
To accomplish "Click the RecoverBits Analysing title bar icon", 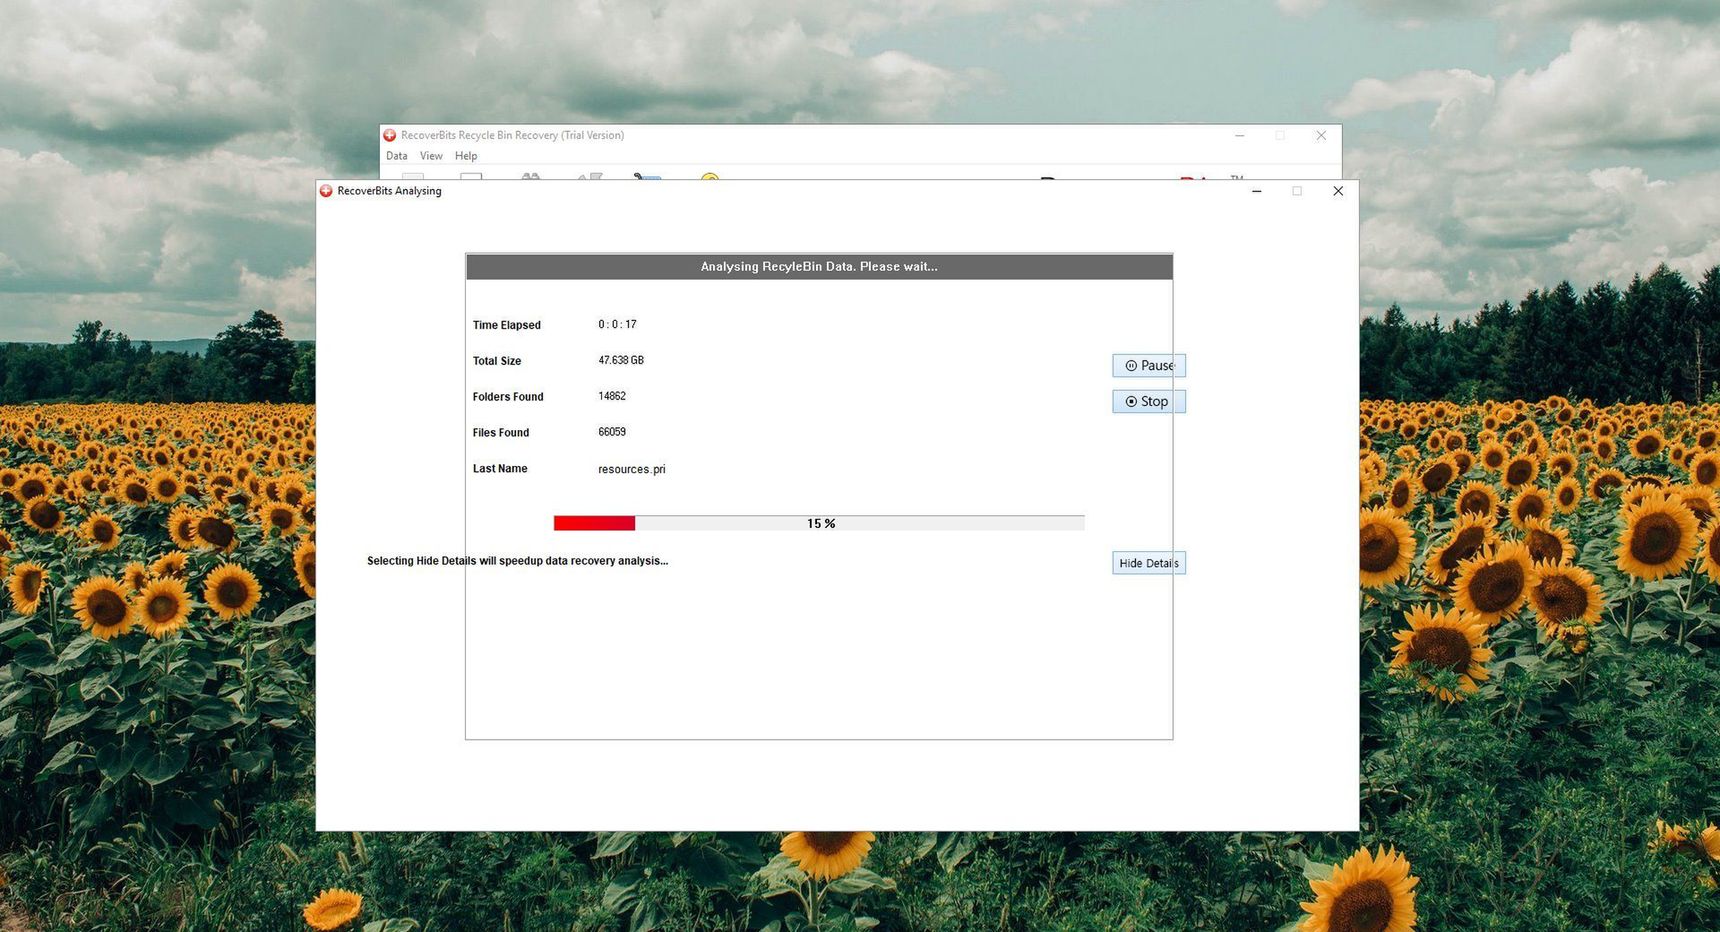I will [326, 191].
